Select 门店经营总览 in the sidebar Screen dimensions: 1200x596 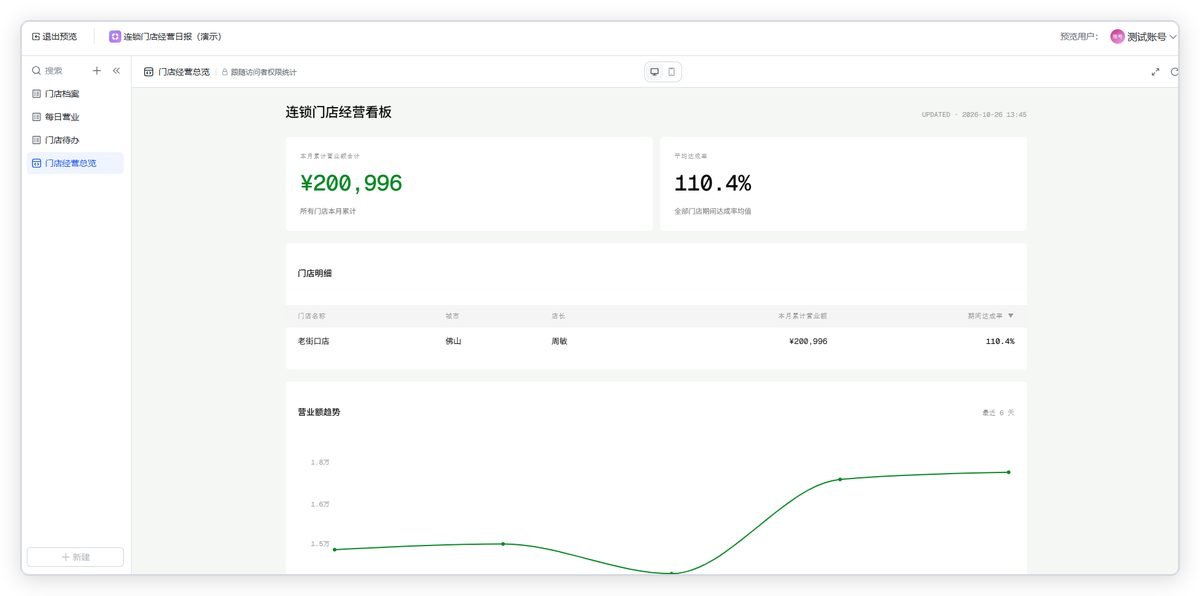click(76, 163)
